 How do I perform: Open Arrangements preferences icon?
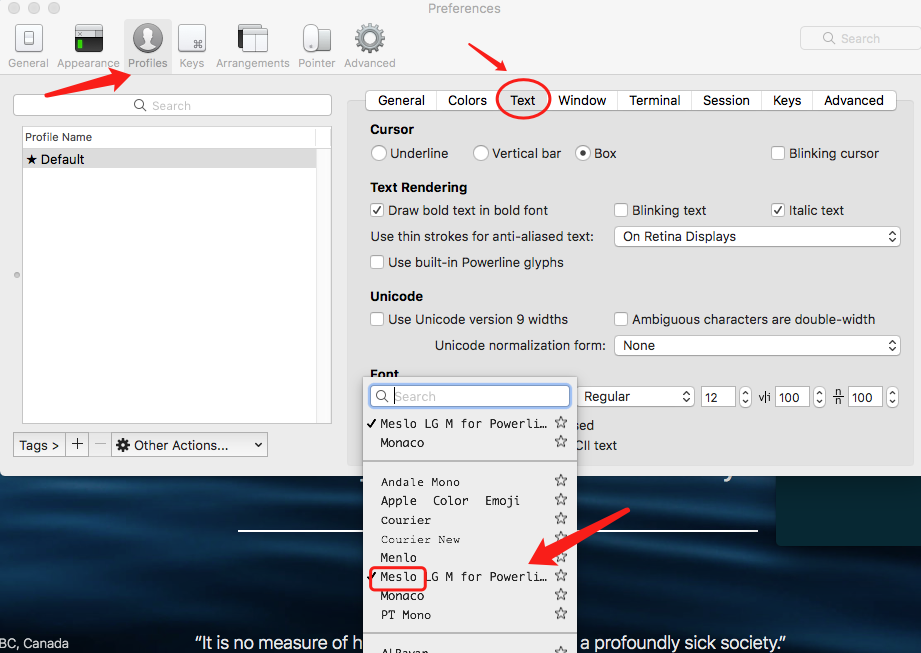[253, 46]
